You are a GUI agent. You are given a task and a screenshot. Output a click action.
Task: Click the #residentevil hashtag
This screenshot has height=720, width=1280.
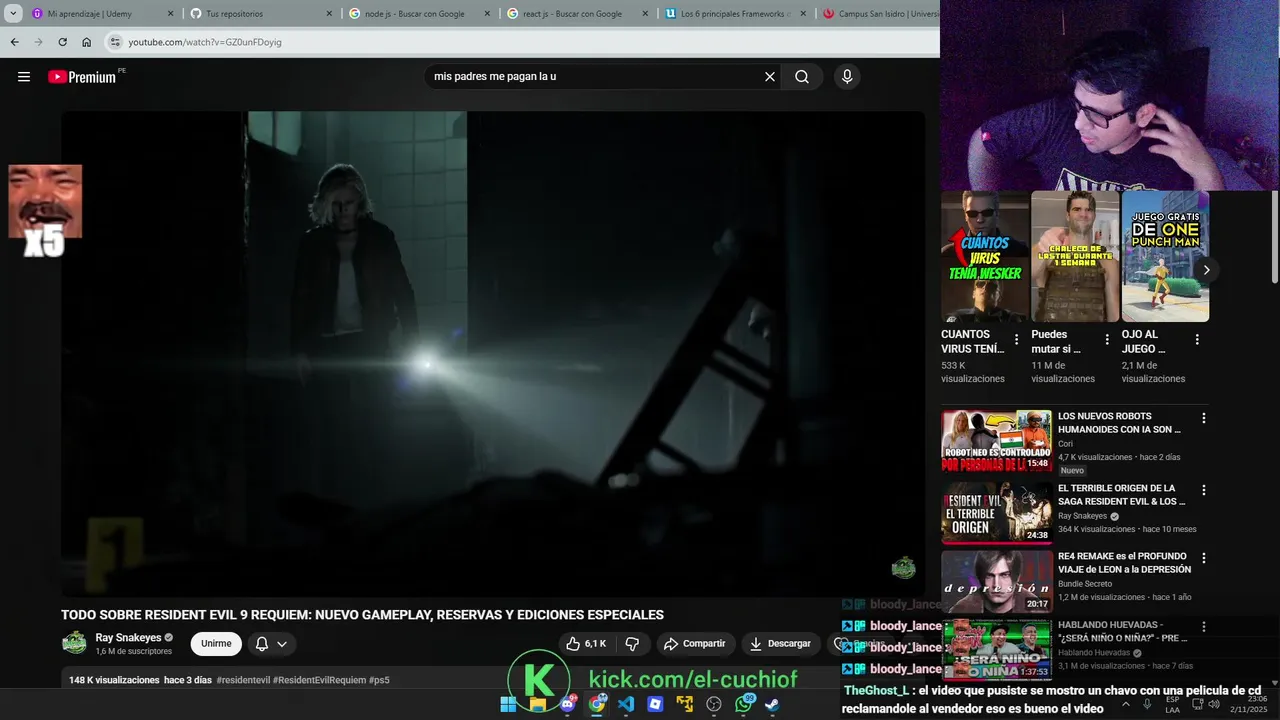(x=243, y=680)
